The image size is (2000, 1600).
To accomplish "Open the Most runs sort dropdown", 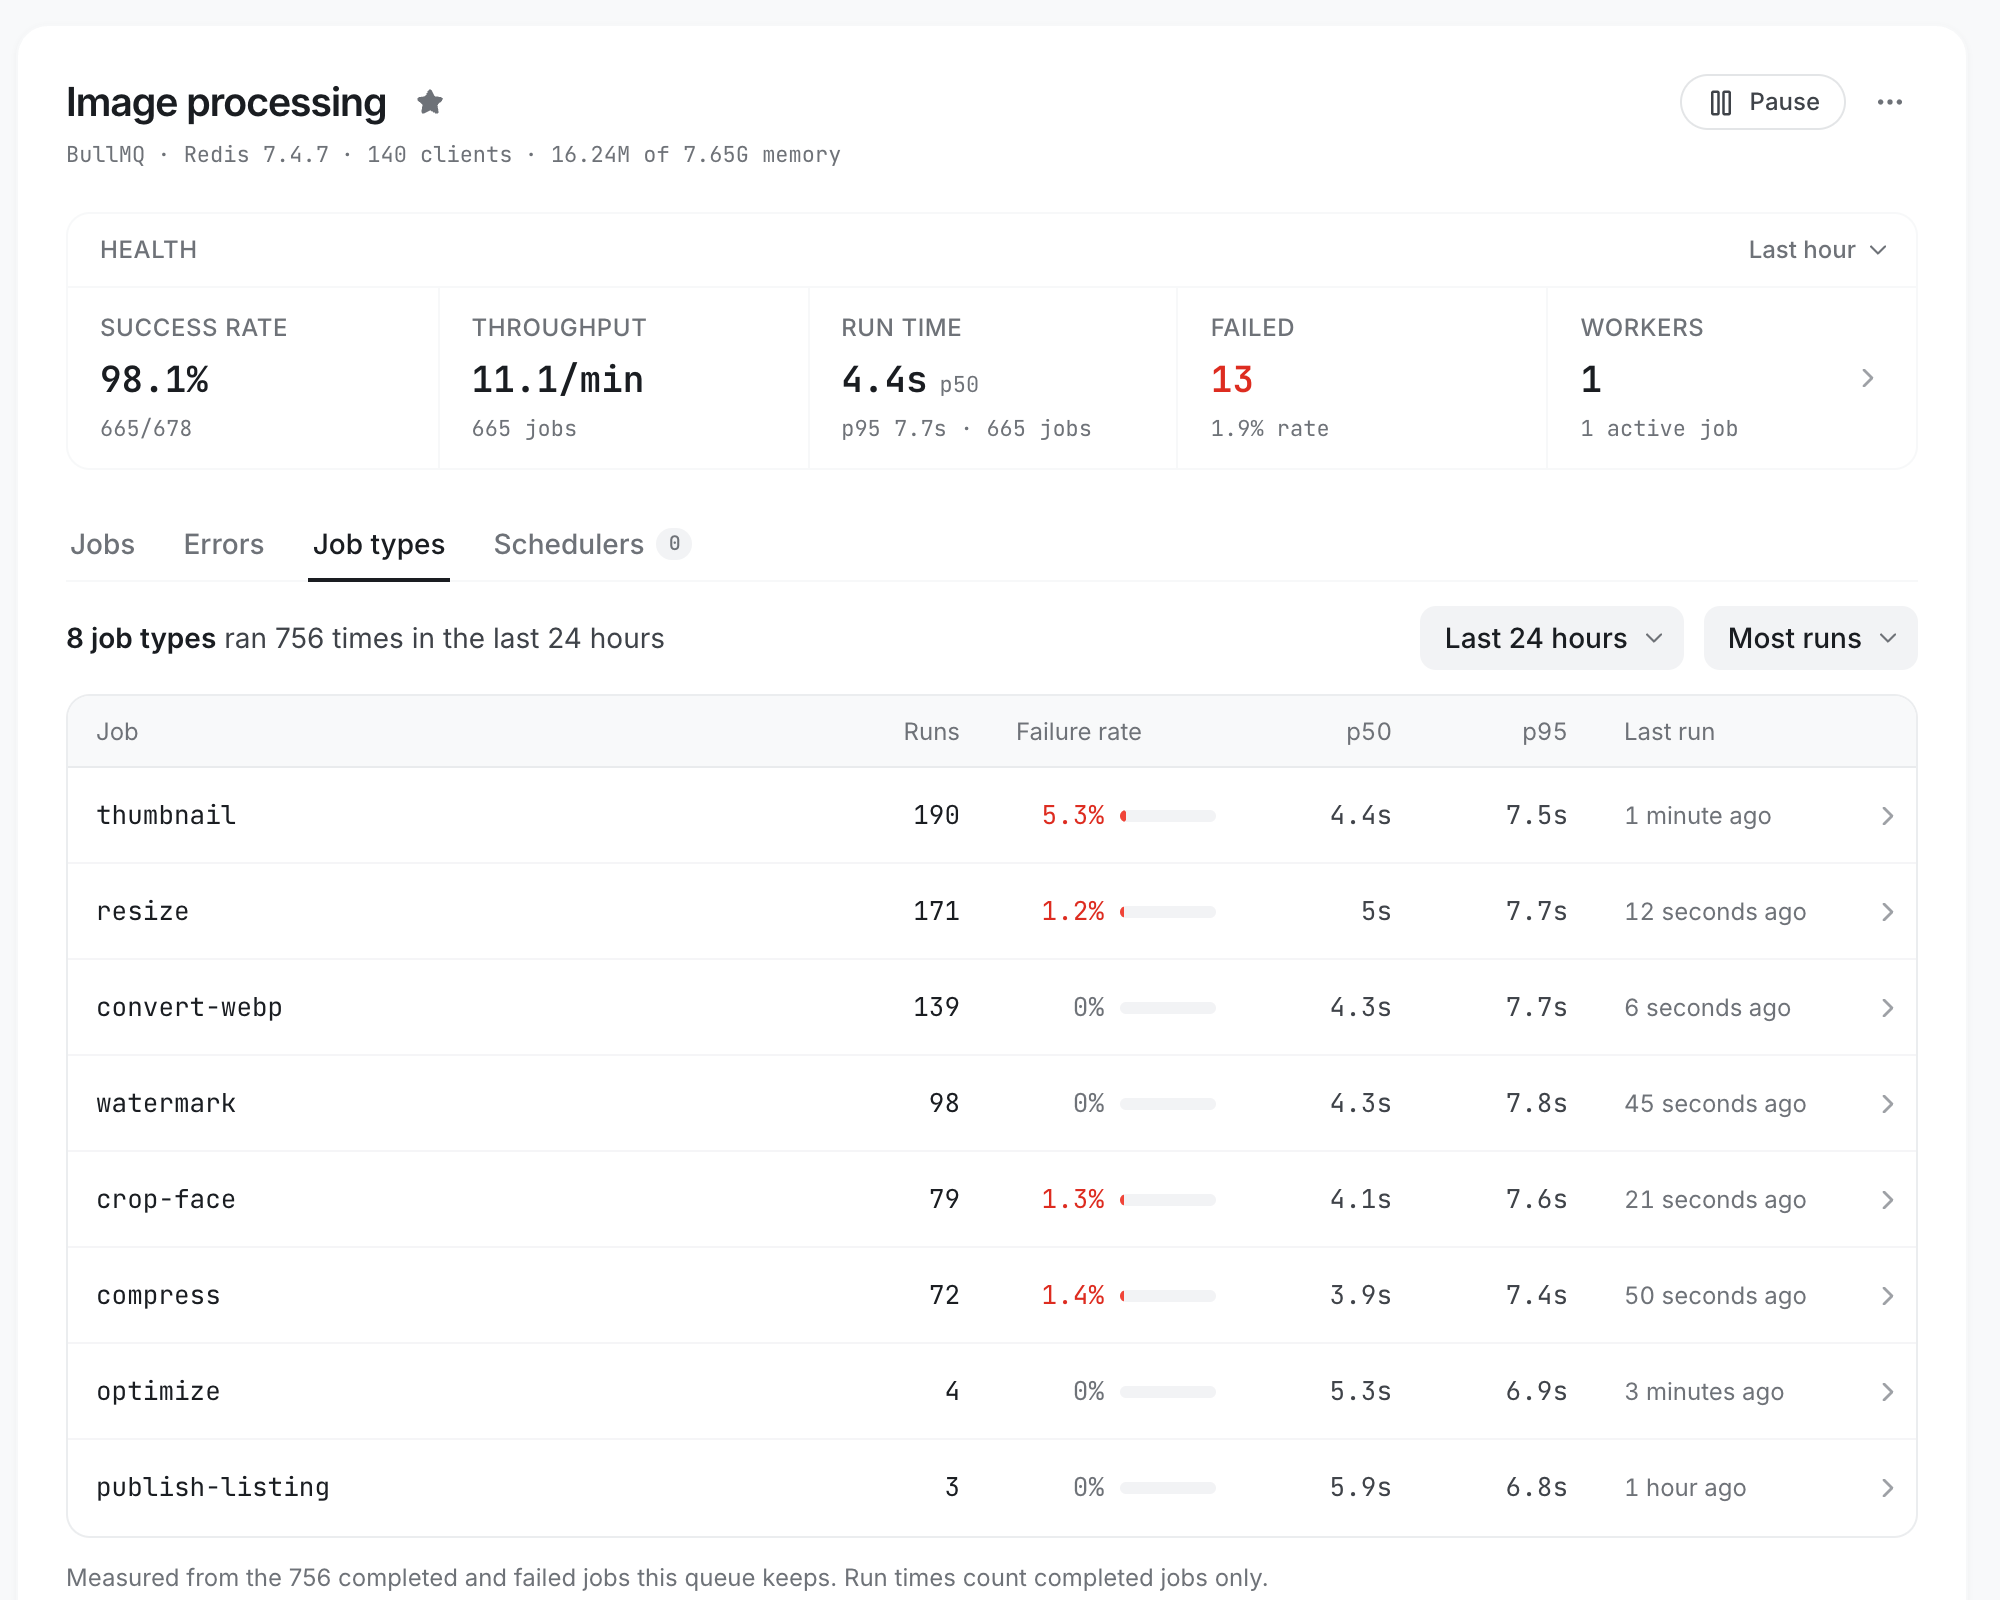I will [1811, 638].
